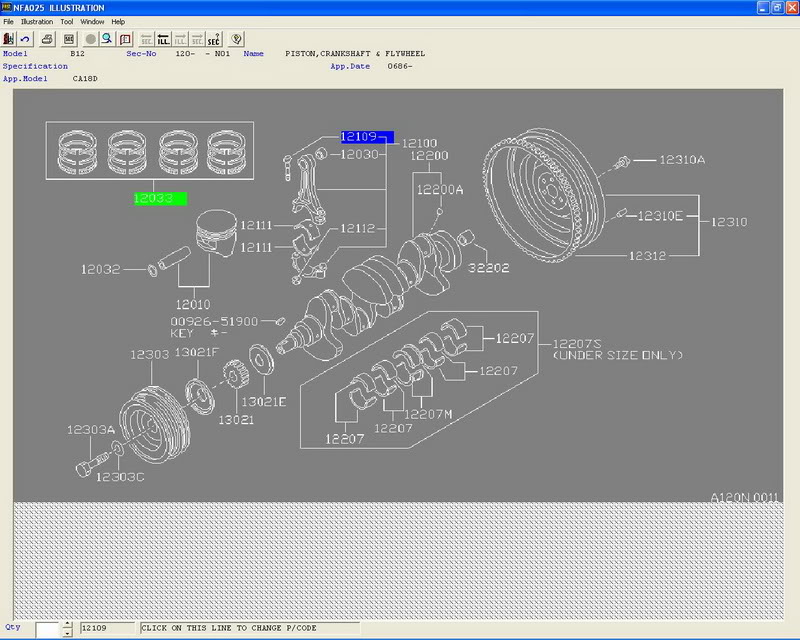Open the Tool menu
The image size is (800, 640).
tap(67, 21)
